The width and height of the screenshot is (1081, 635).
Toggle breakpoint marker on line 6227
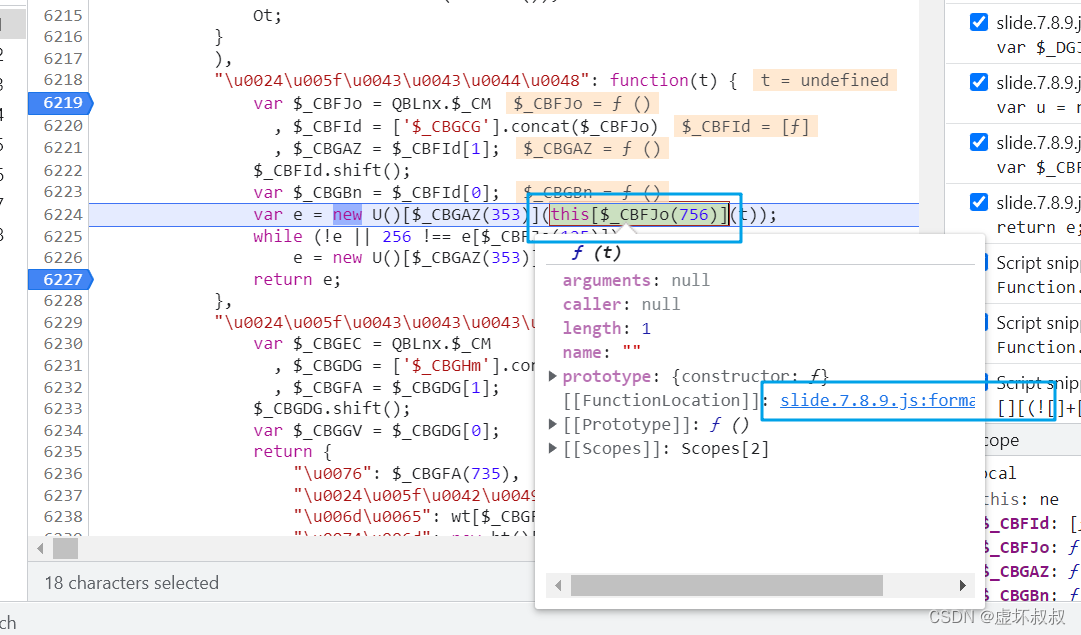[61, 279]
